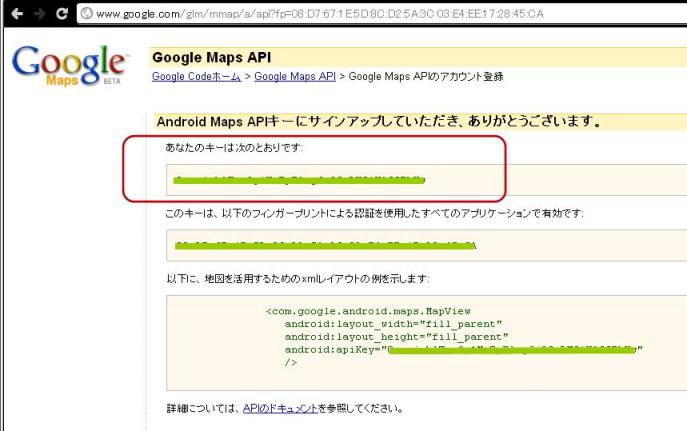Screen dimensions: 687x431
Task: Focus the URL address bar
Action: pos(382,14)
